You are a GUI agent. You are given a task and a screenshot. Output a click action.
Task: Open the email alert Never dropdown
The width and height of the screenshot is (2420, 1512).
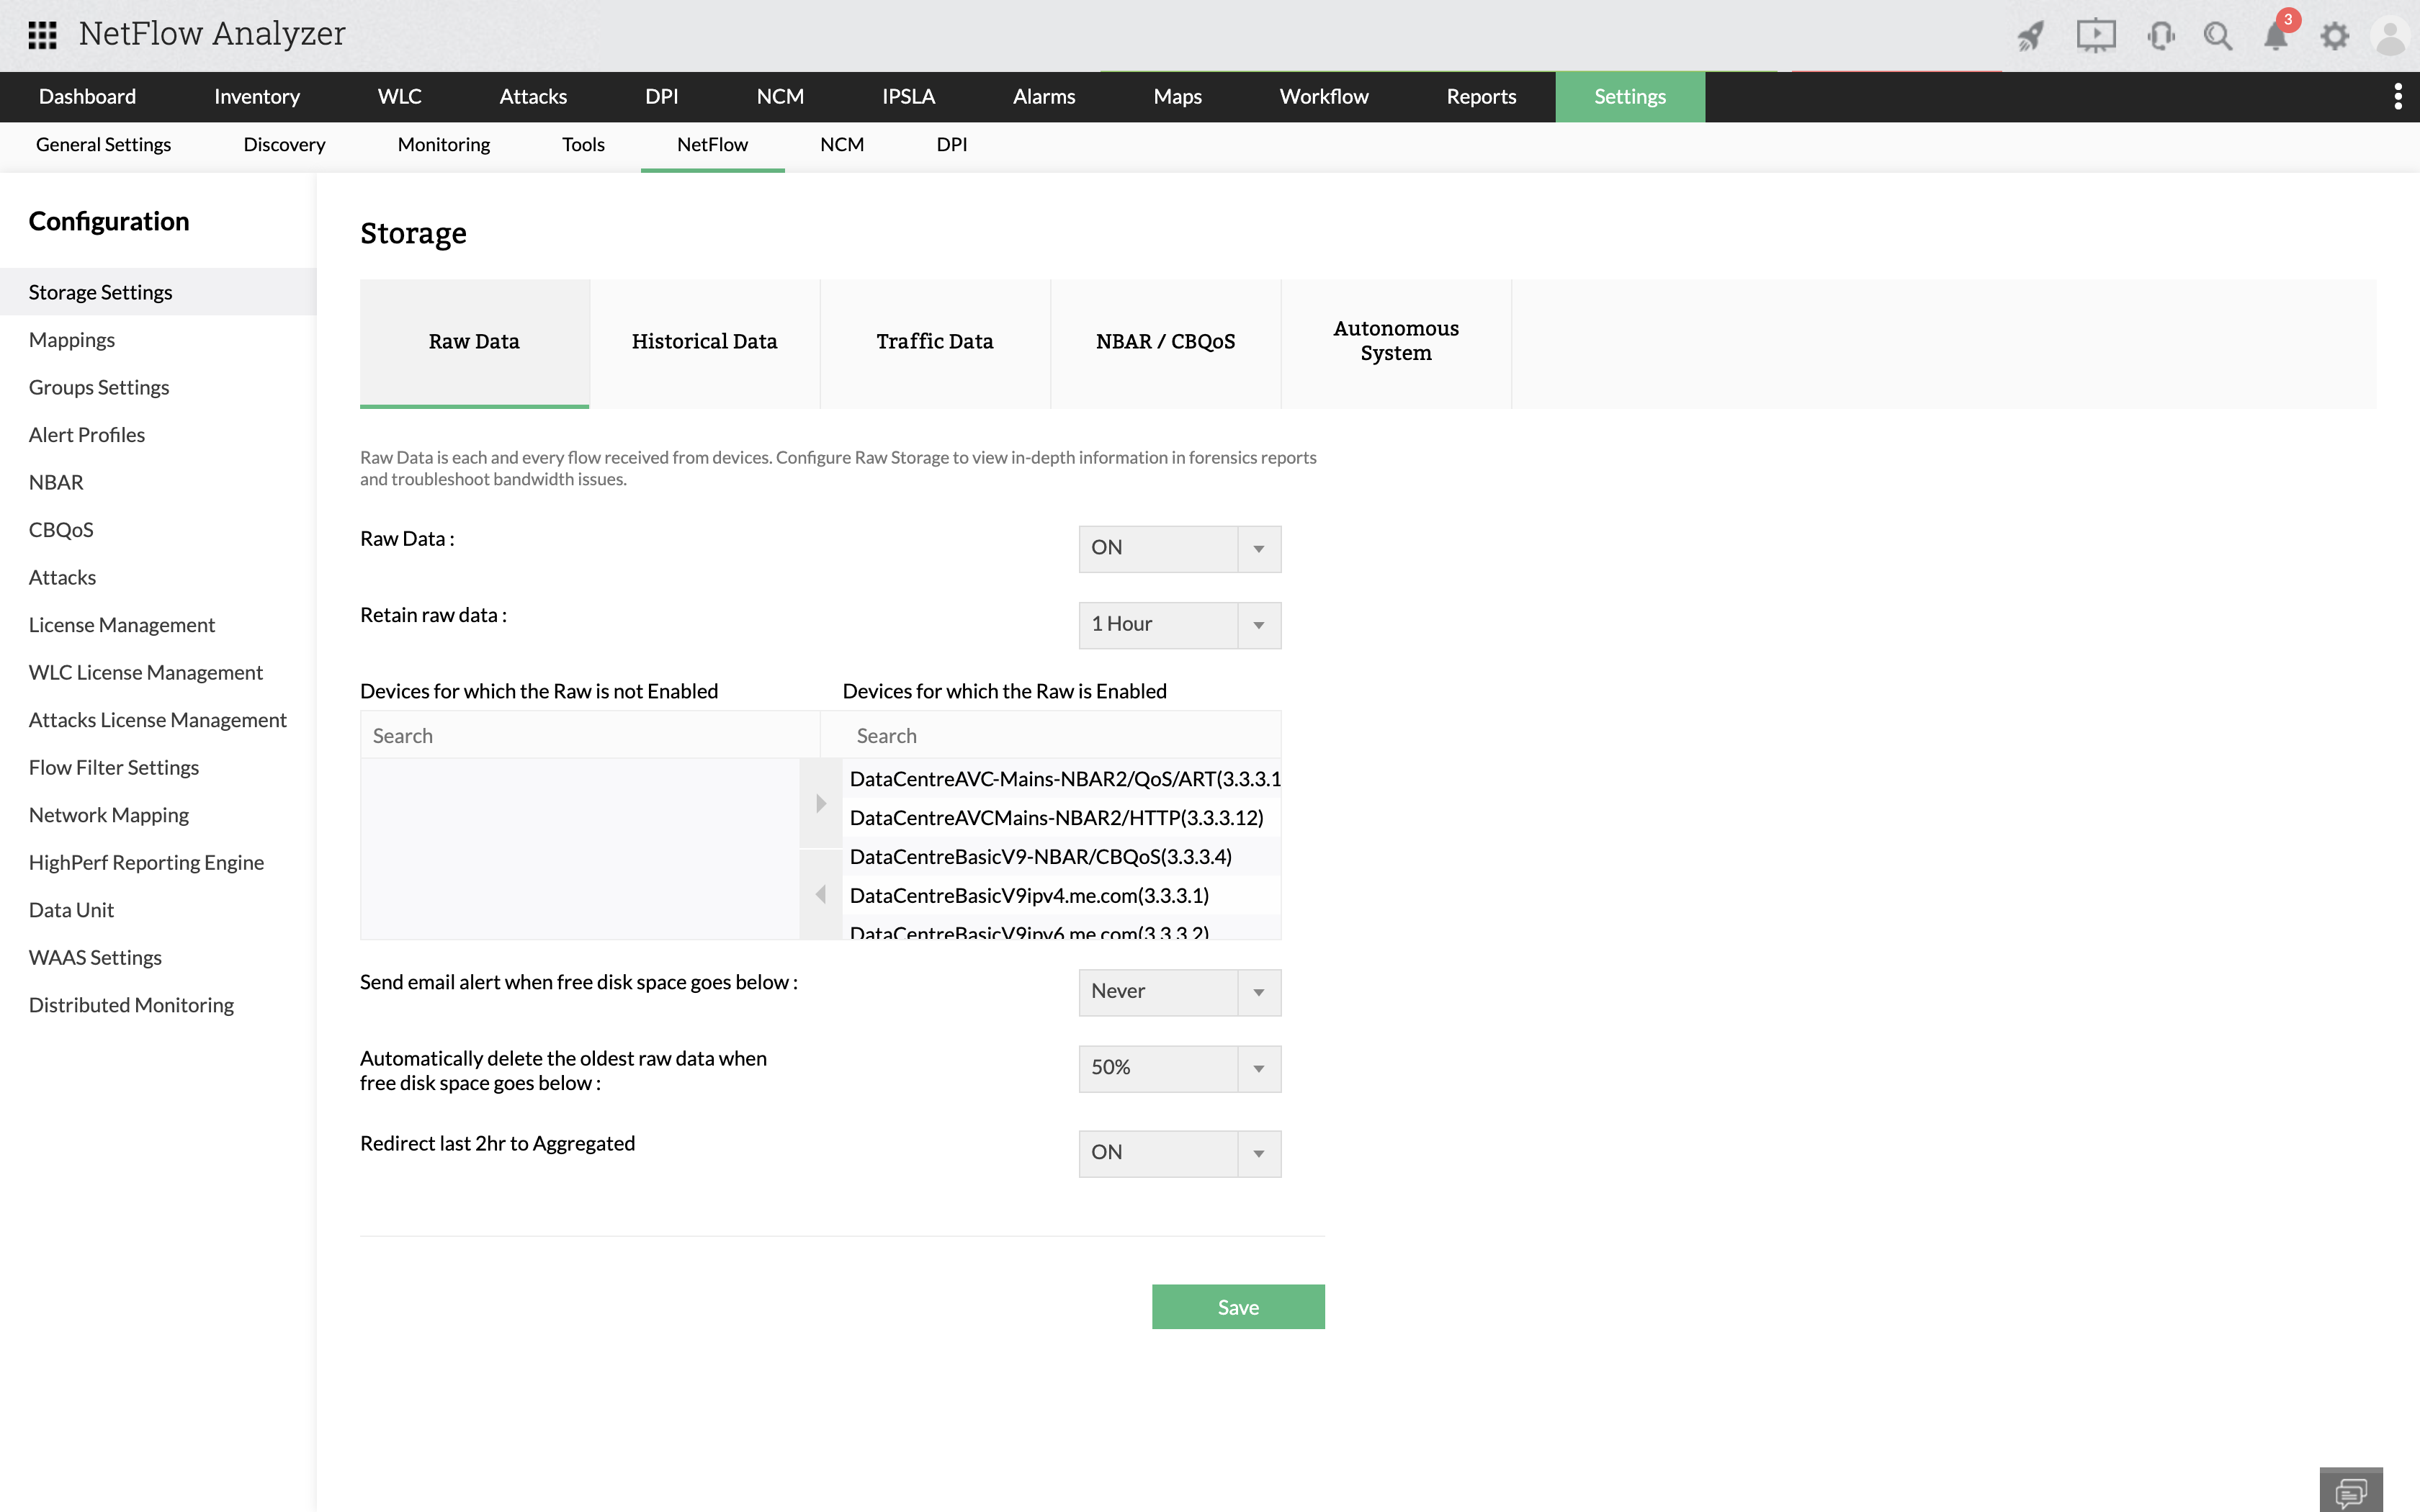[x=1179, y=992]
